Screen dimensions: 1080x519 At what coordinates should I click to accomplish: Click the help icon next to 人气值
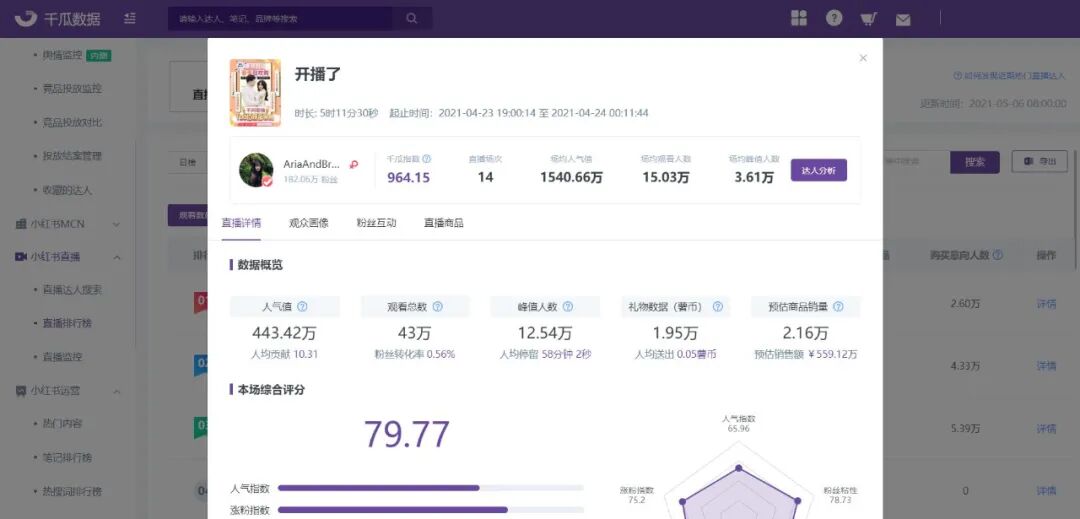pyautogui.click(x=302, y=307)
